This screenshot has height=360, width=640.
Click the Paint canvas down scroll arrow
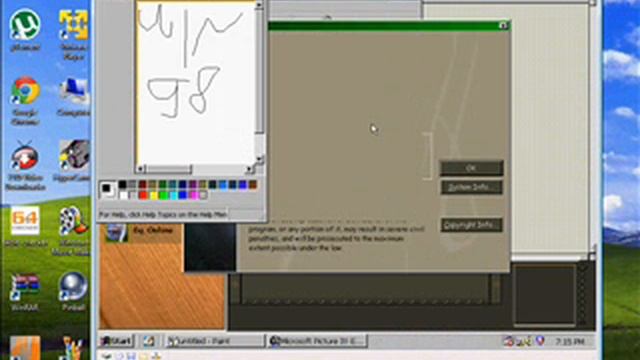[x=260, y=159]
